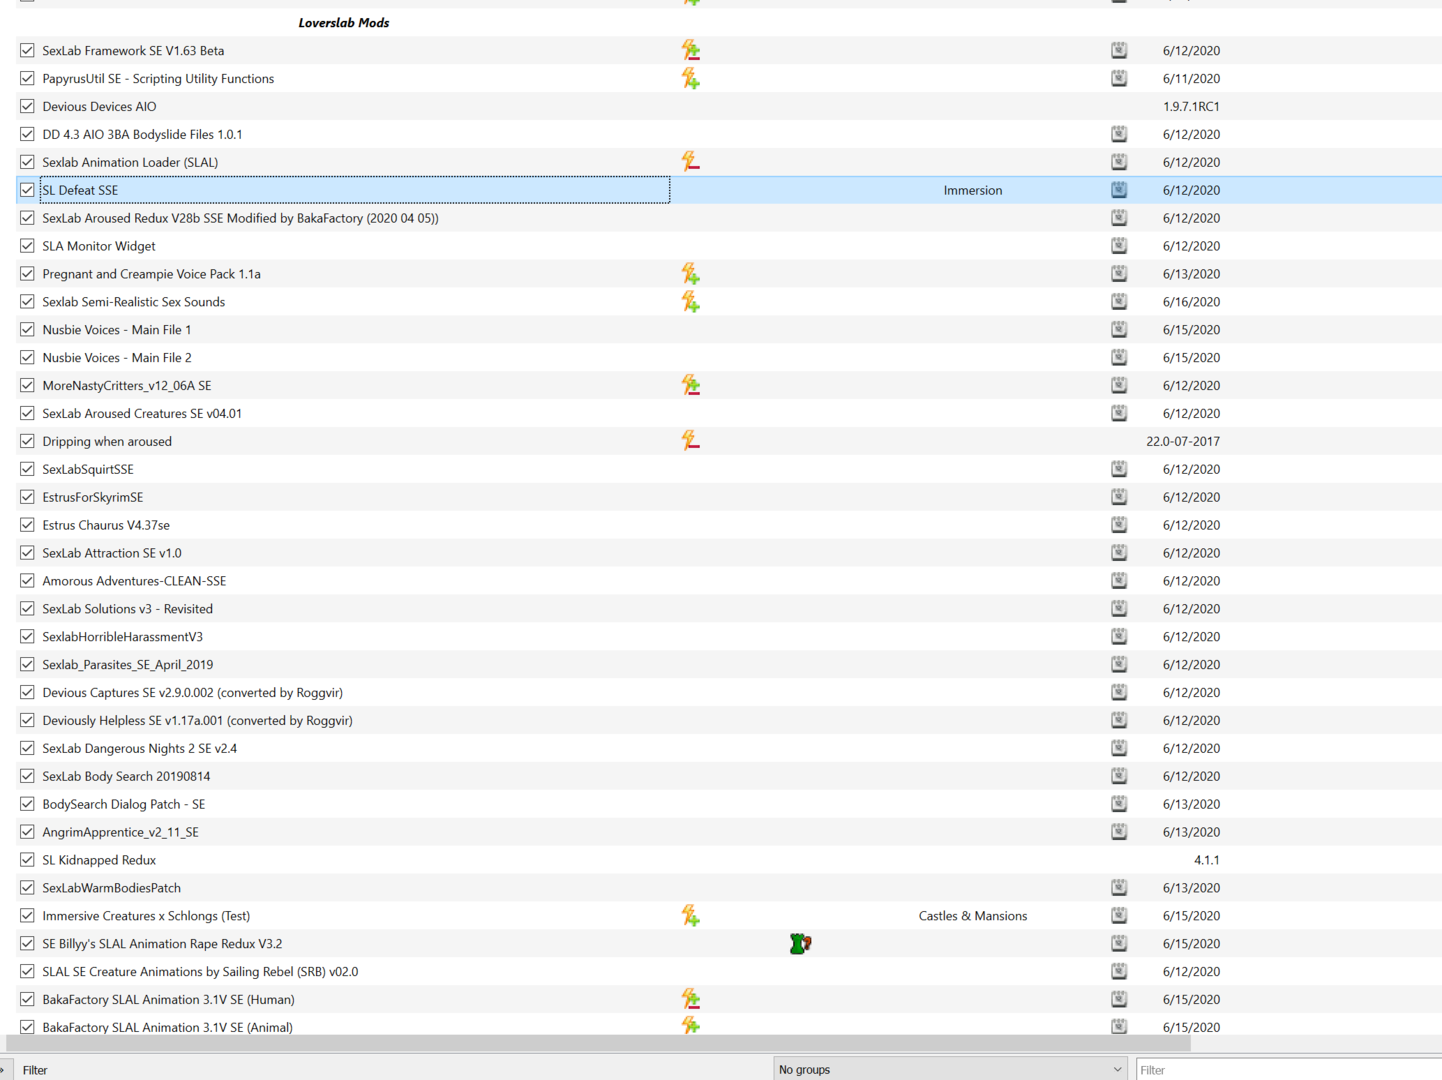Click version 22.0-07-2017 for Dripping when aroused
1442x1080 pixels.
(x=1183, y=441)
